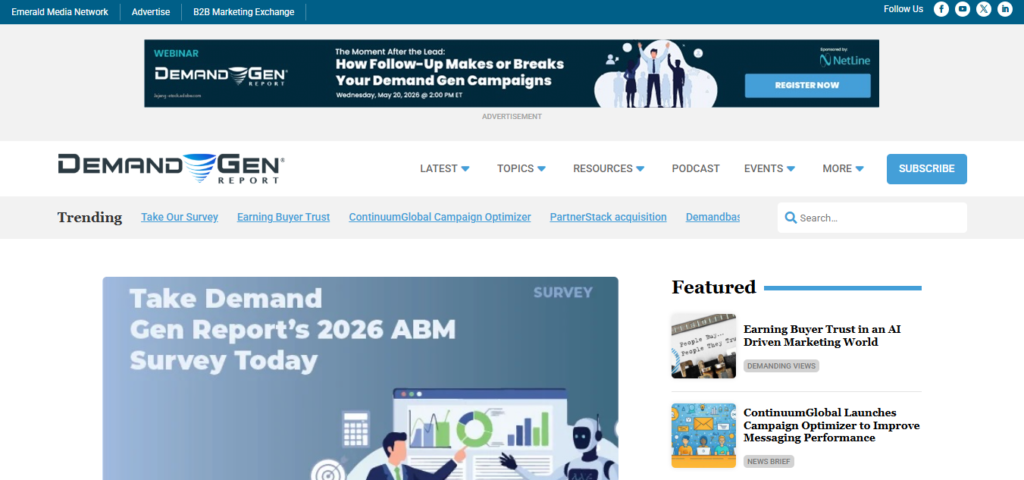
Task: Click REGISTER NOW in the webinar banner
Action: point(807,86)
